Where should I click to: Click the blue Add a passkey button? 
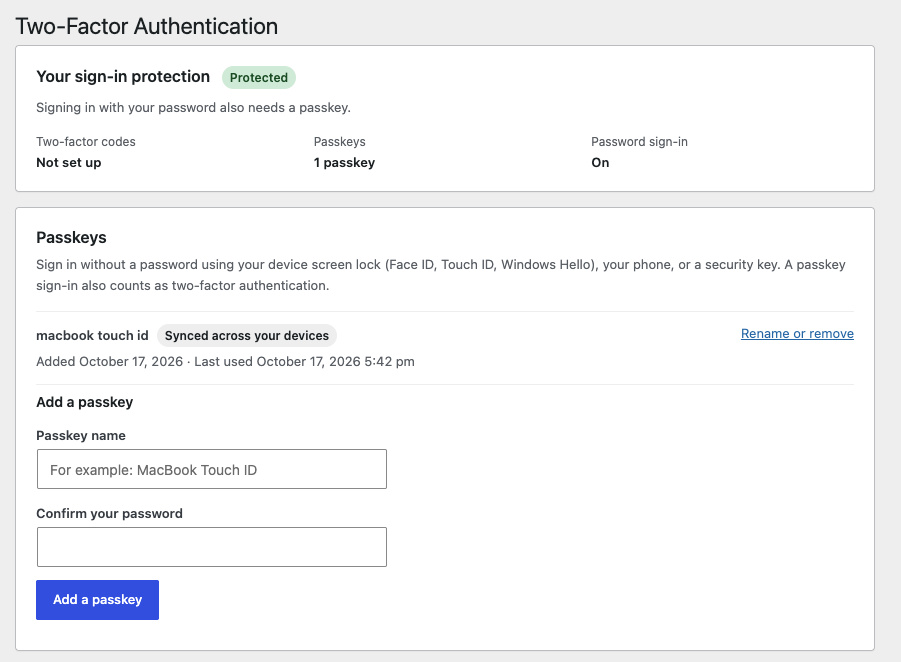97,599
